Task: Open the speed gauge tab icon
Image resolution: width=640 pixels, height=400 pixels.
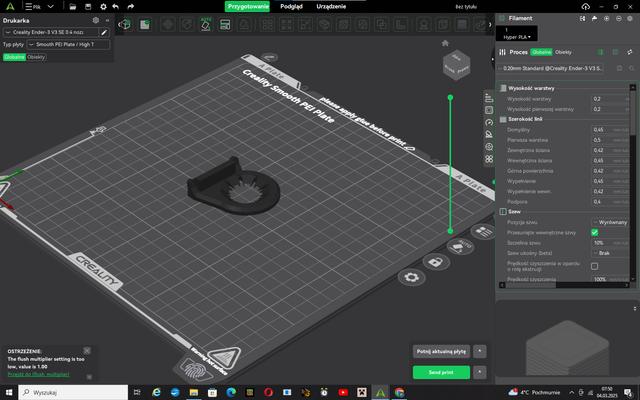Action: tap(489, 122)
